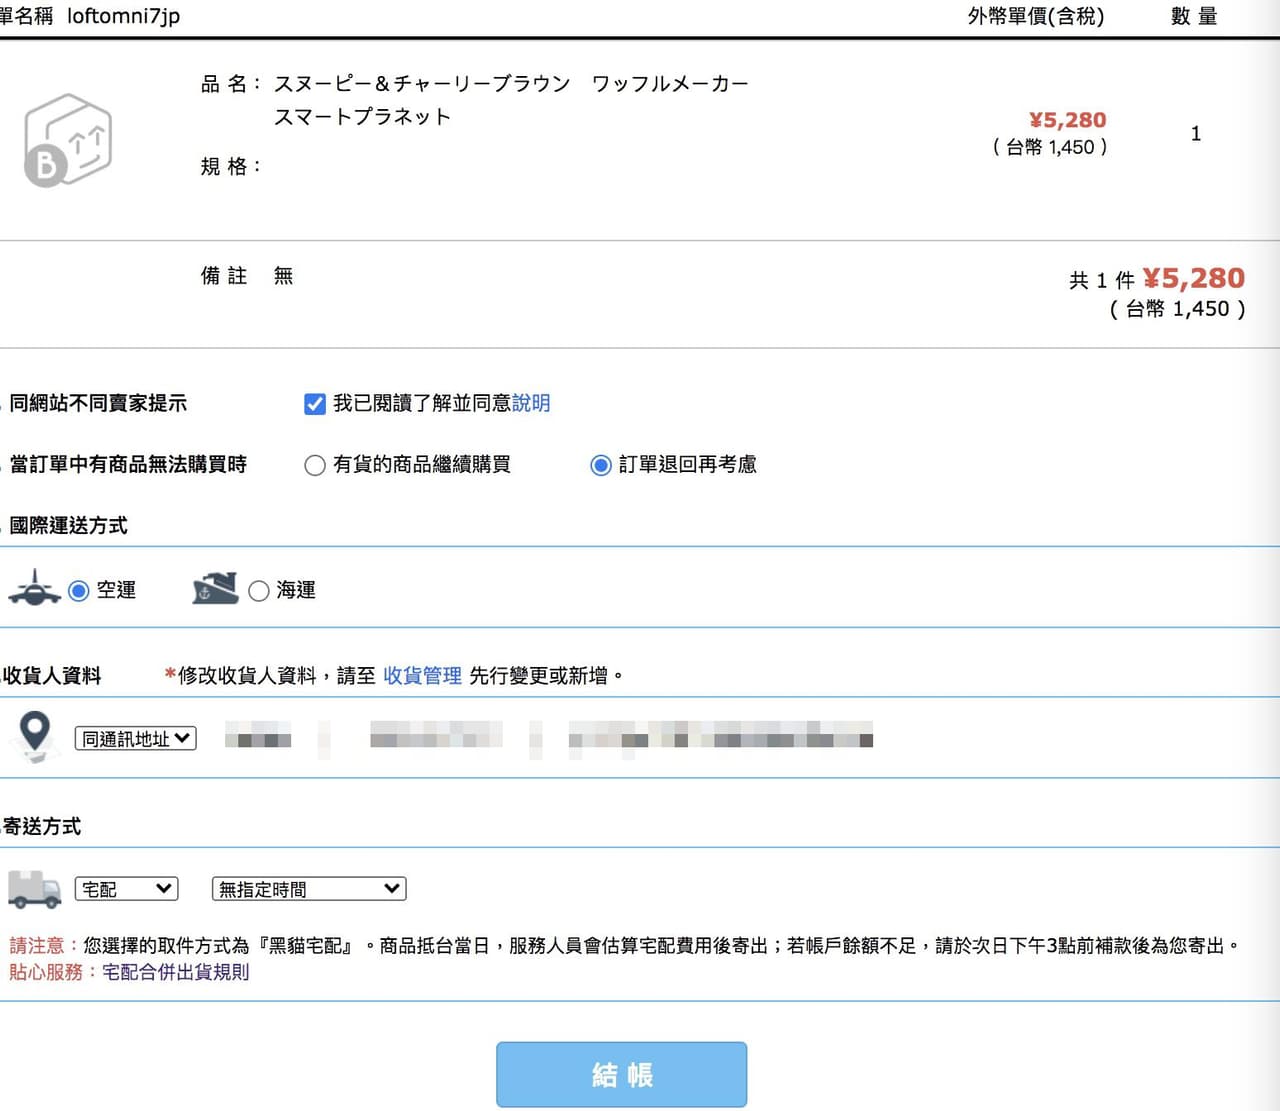Click the item's converted price ( 台幣 1,450 )
This screenshot has height=1111, width=1280.
(x=1050, y=147)
